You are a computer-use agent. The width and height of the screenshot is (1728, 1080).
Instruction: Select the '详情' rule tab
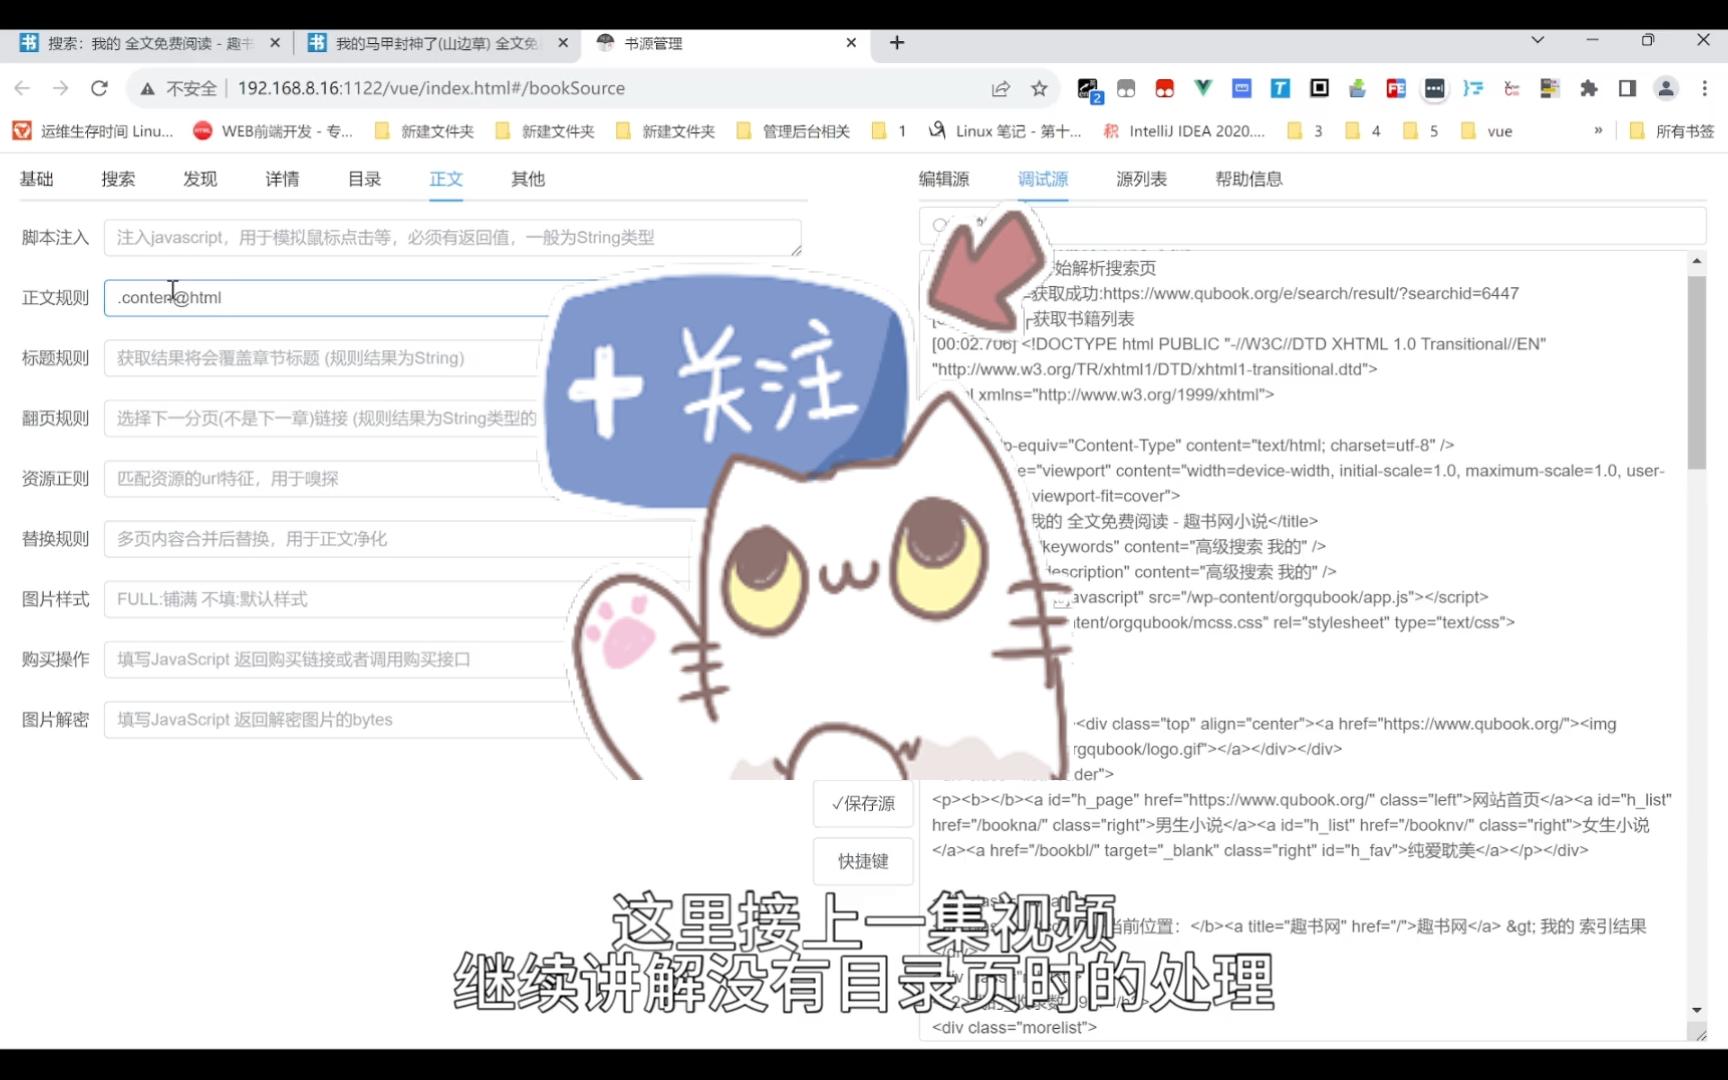(282, 179)
